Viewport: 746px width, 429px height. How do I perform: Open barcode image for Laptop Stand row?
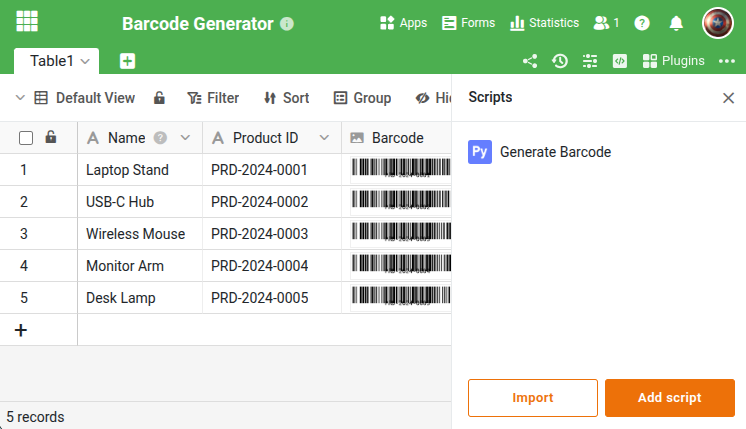[x=401, y=168]
